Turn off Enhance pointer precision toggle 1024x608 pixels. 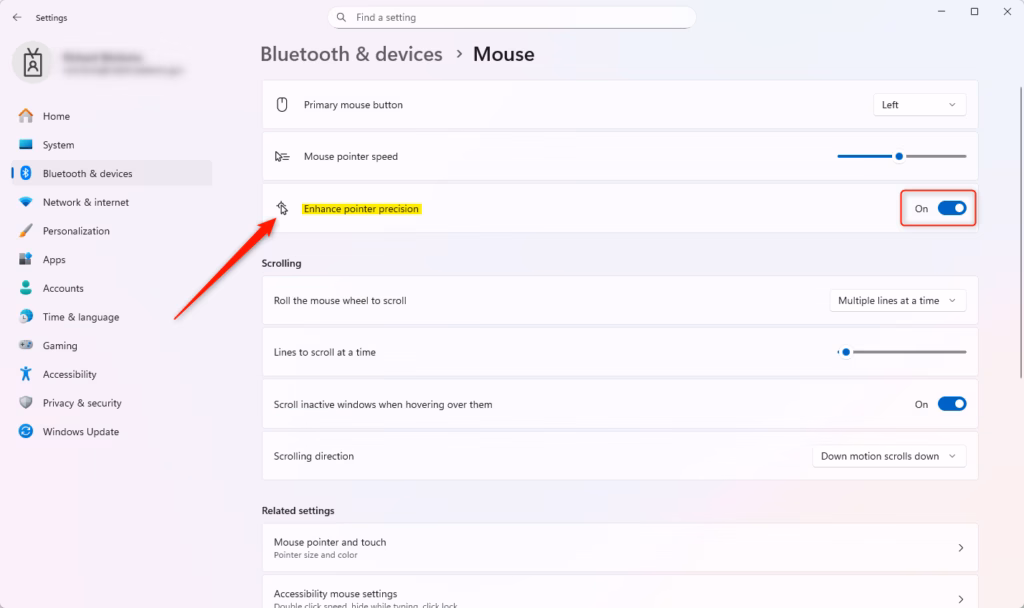pos(951,209)
